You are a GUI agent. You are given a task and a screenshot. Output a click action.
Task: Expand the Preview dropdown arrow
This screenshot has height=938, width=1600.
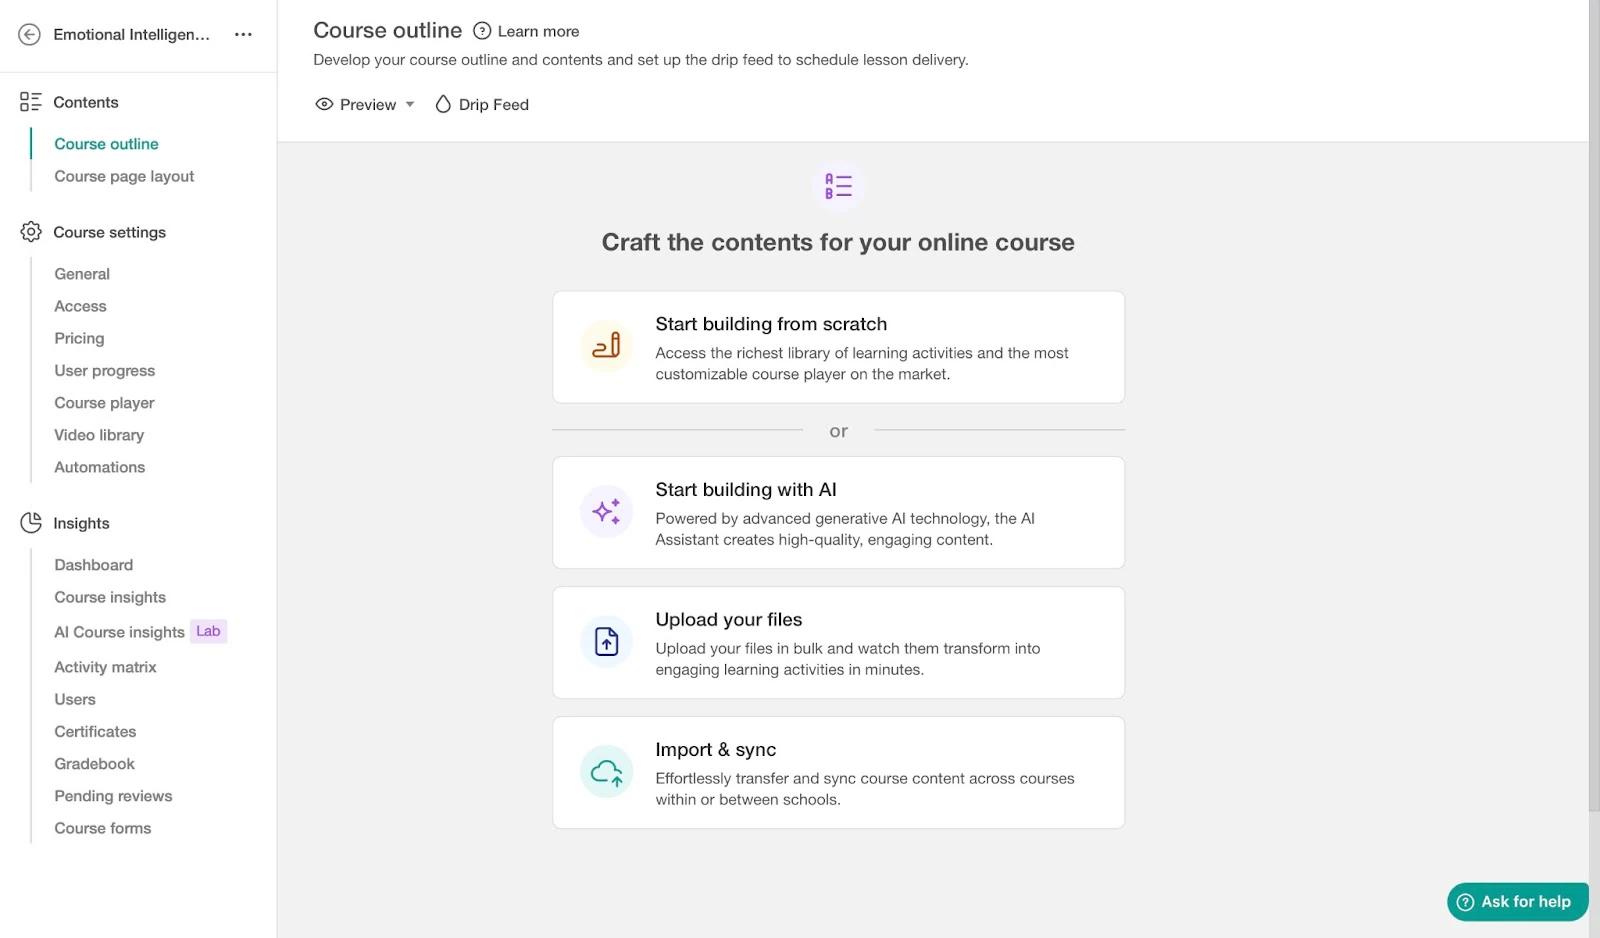pos(410,104)
